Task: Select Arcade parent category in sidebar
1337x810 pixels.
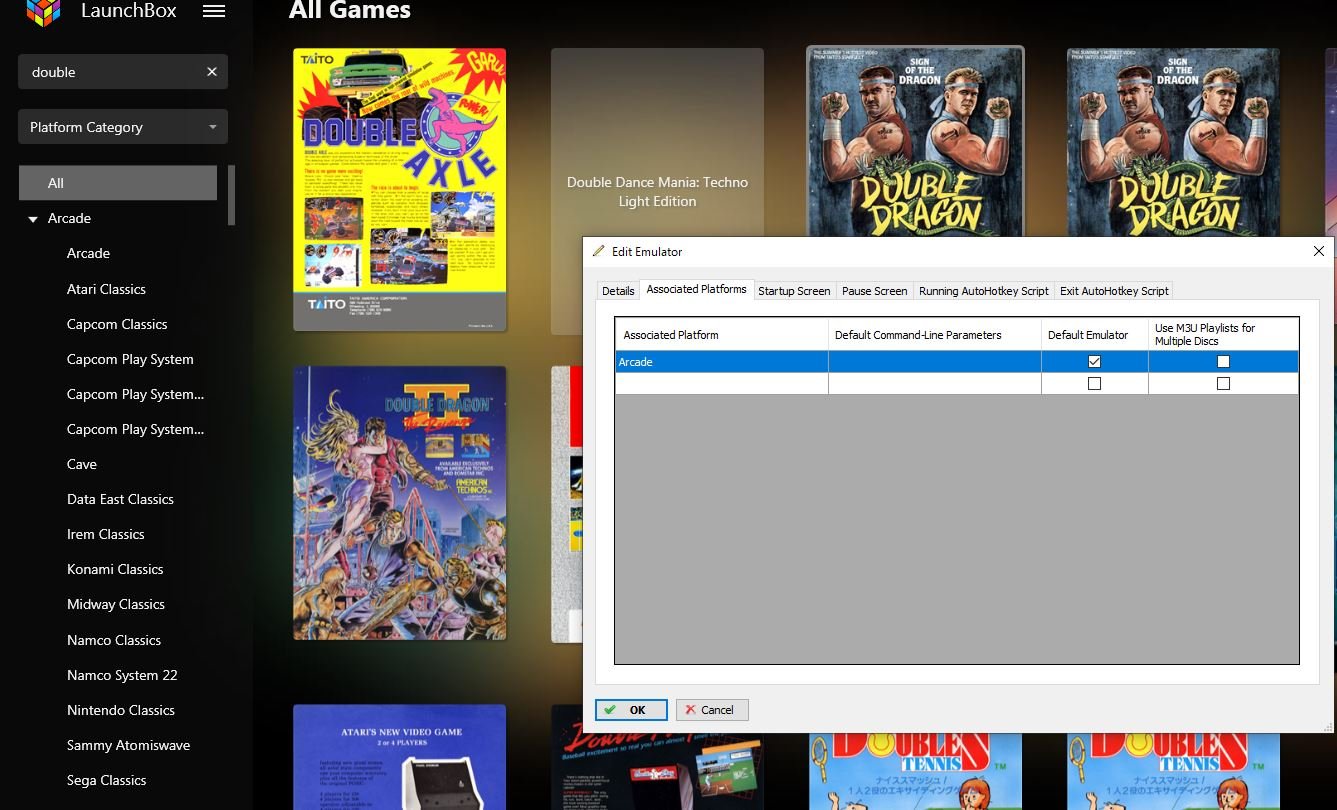Action: pyautogui.click(x=69, y=218)
